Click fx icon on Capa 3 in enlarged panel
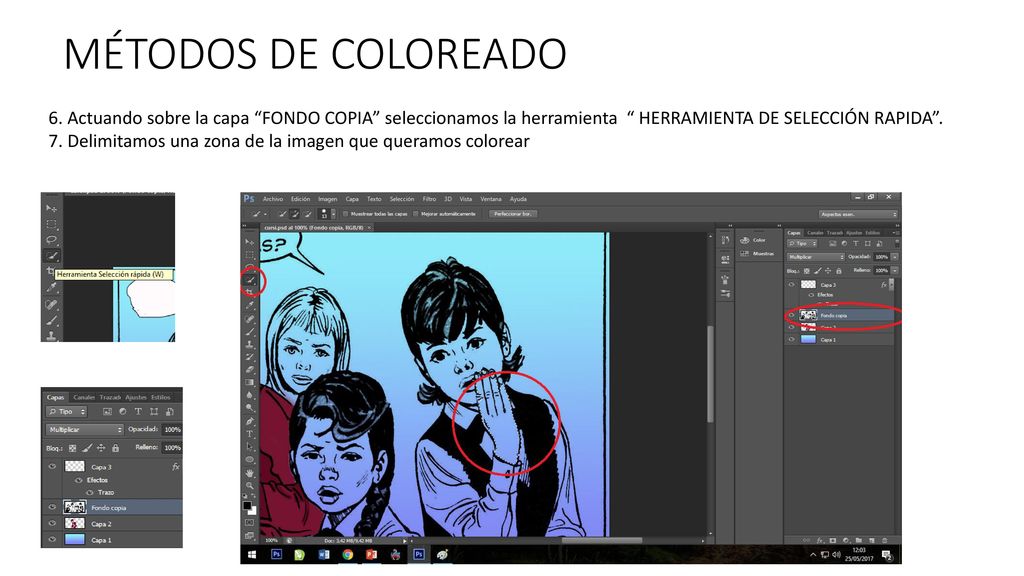 [x=176, y=466]
